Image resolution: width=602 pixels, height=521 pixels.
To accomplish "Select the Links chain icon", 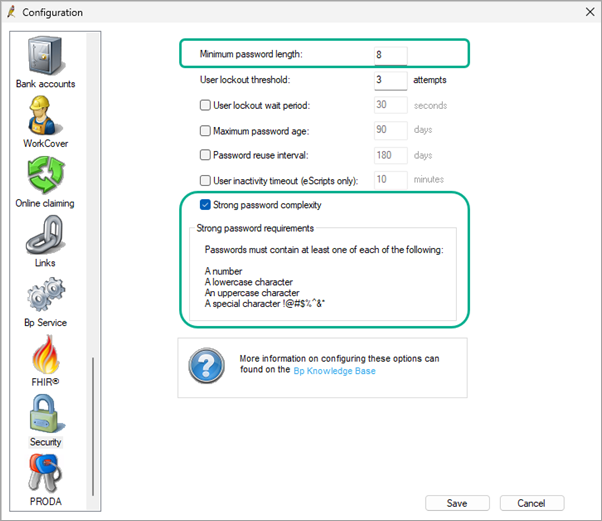I will pos(45,235).
